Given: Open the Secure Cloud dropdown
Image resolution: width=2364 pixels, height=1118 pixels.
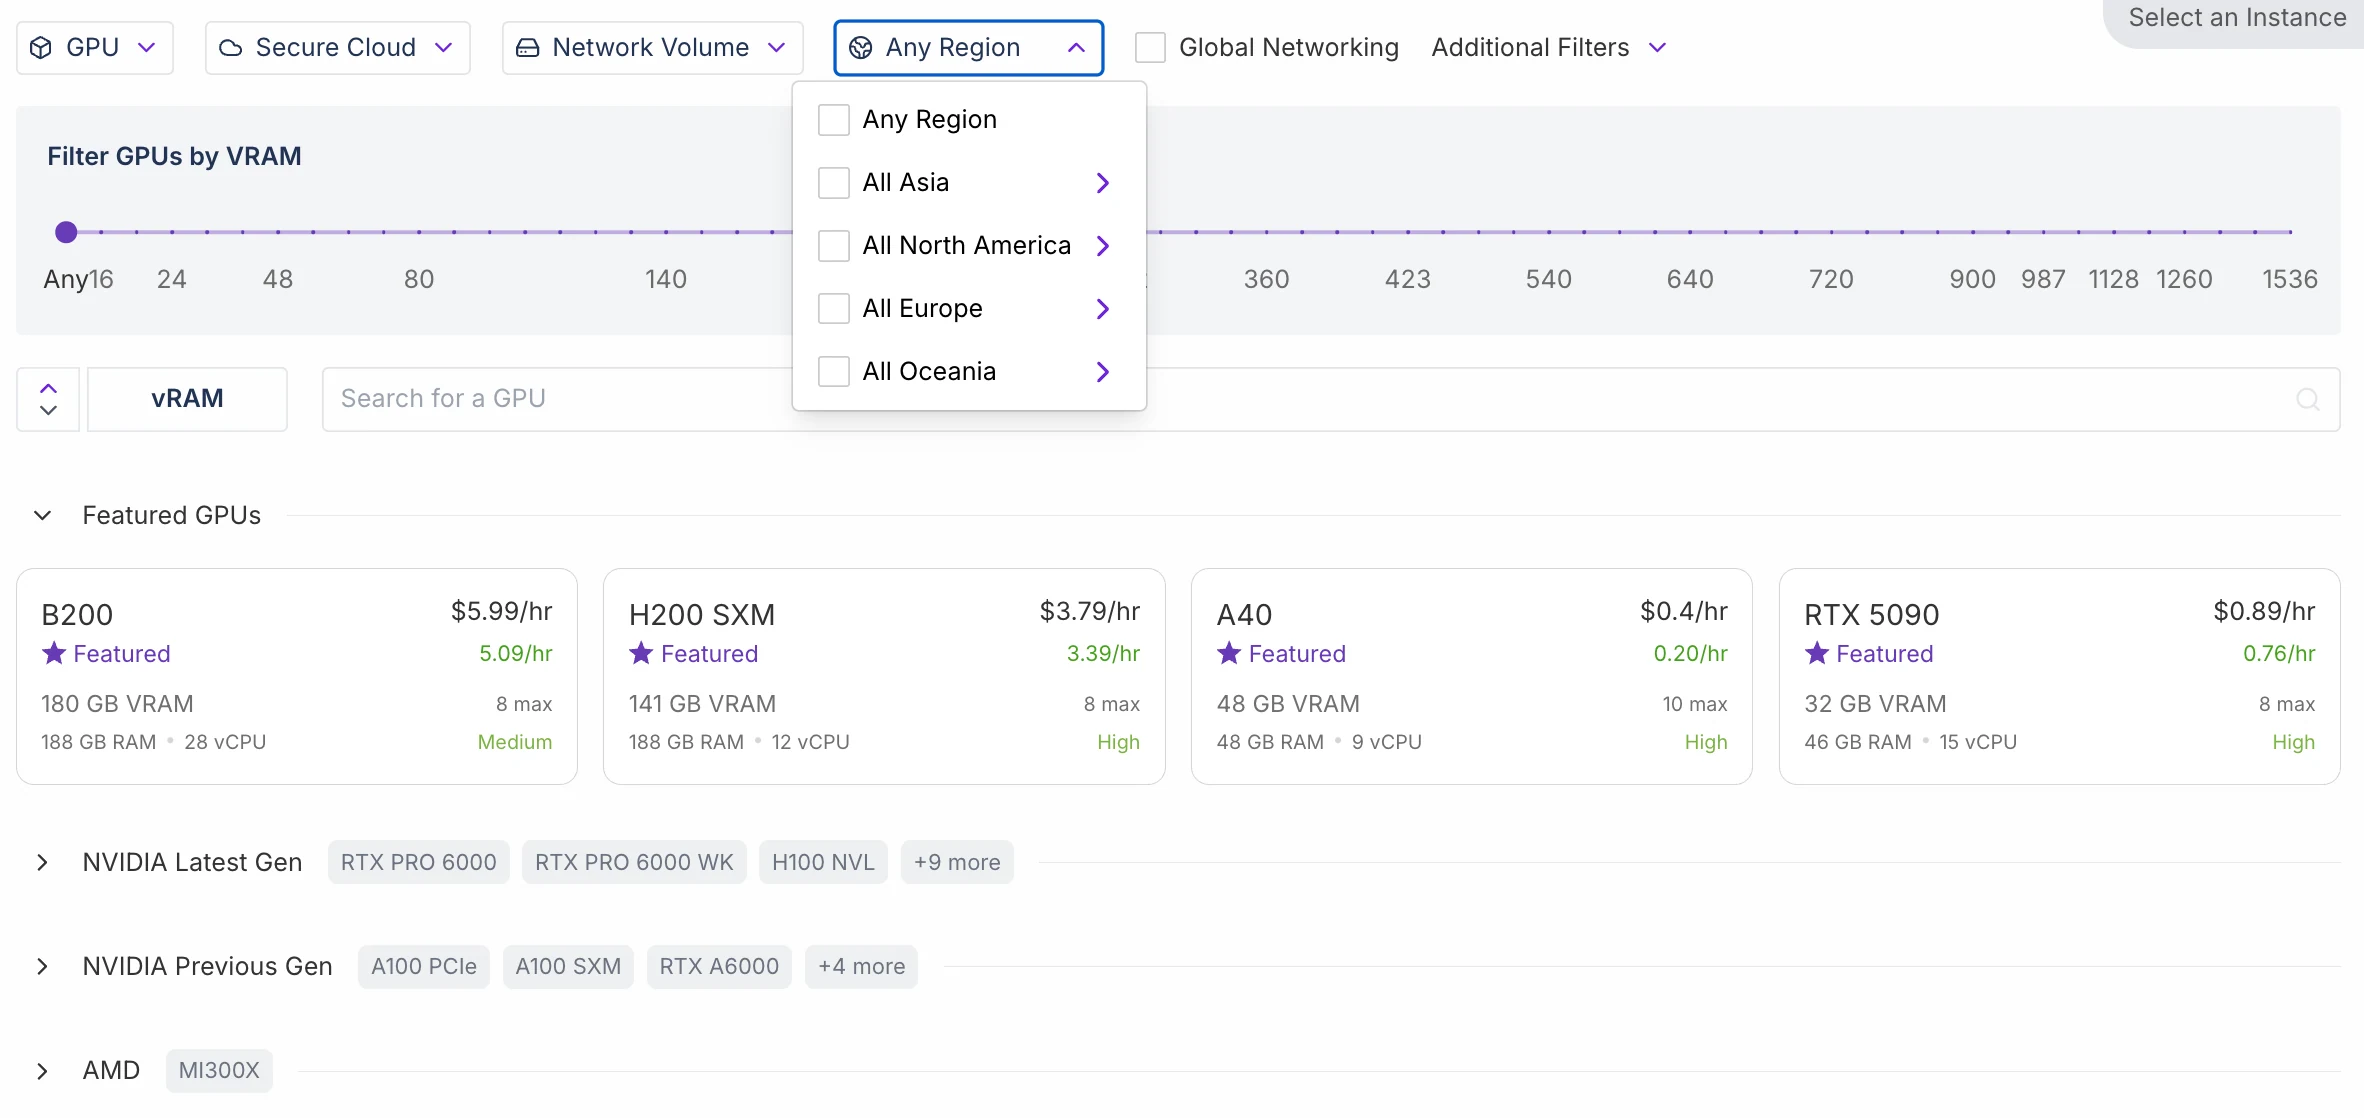Looking at the screenshot, I should [x=338, y=48].
